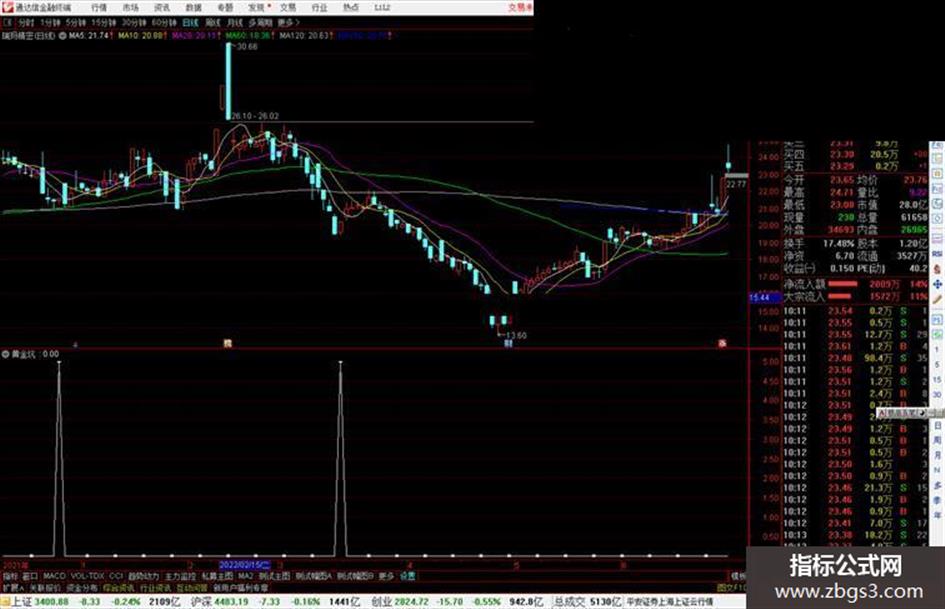Open the 行情 menu
The height and width of the screenshot is (609, 945).
(x=99, y=7)
